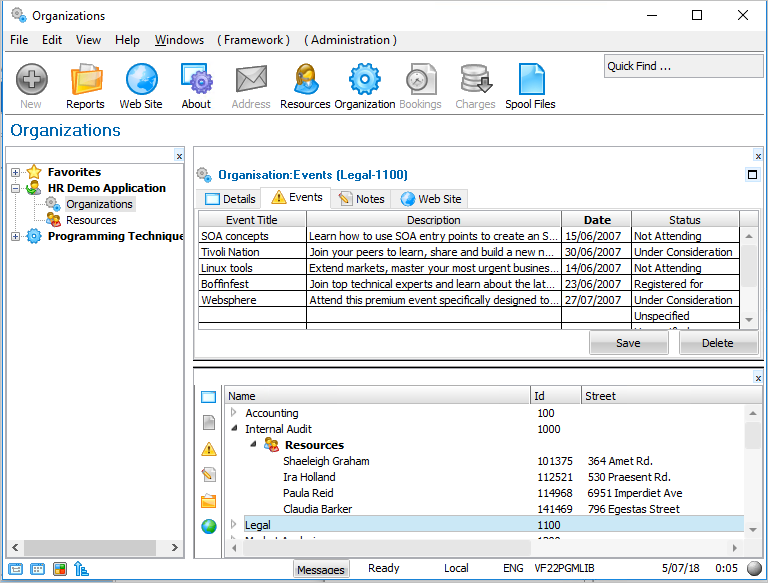Collapse the HR Demo Application node
Viewport: 768px width, 583px height.
pyautogui.click(x=16, y=188)
